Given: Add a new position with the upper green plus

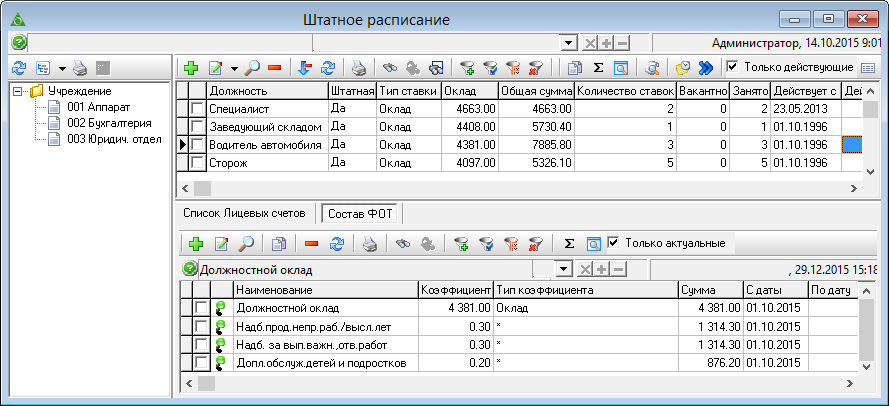Looking at the screenshot, I should (191, 68).
